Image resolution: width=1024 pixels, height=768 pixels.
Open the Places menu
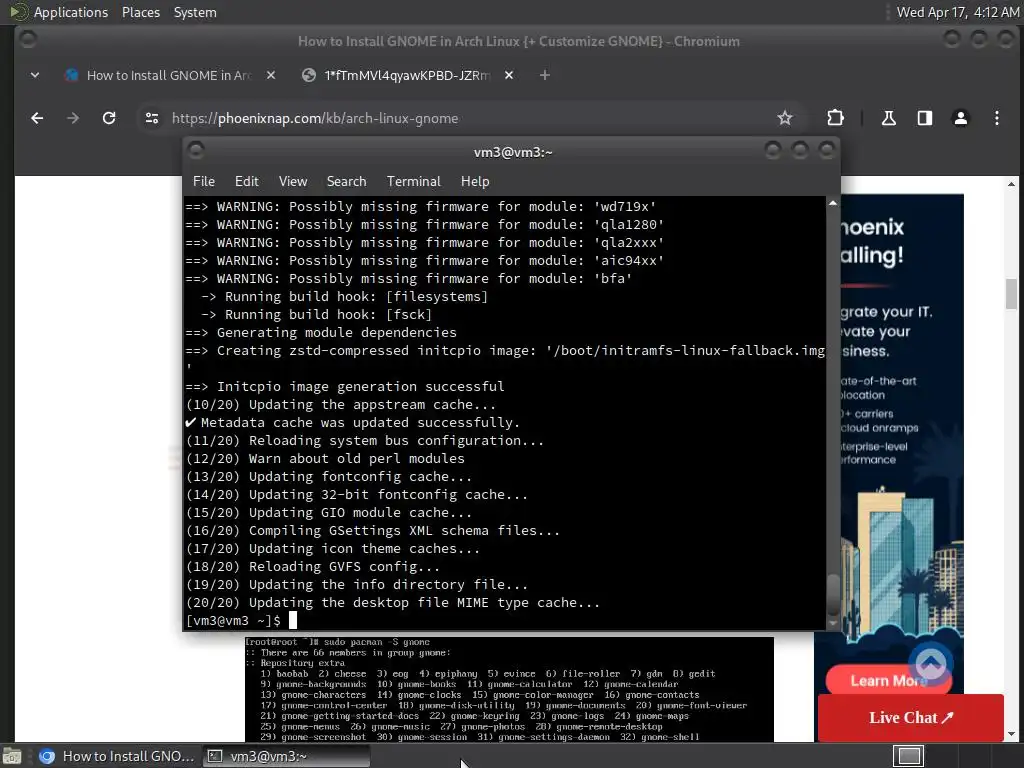pos(140,12)
